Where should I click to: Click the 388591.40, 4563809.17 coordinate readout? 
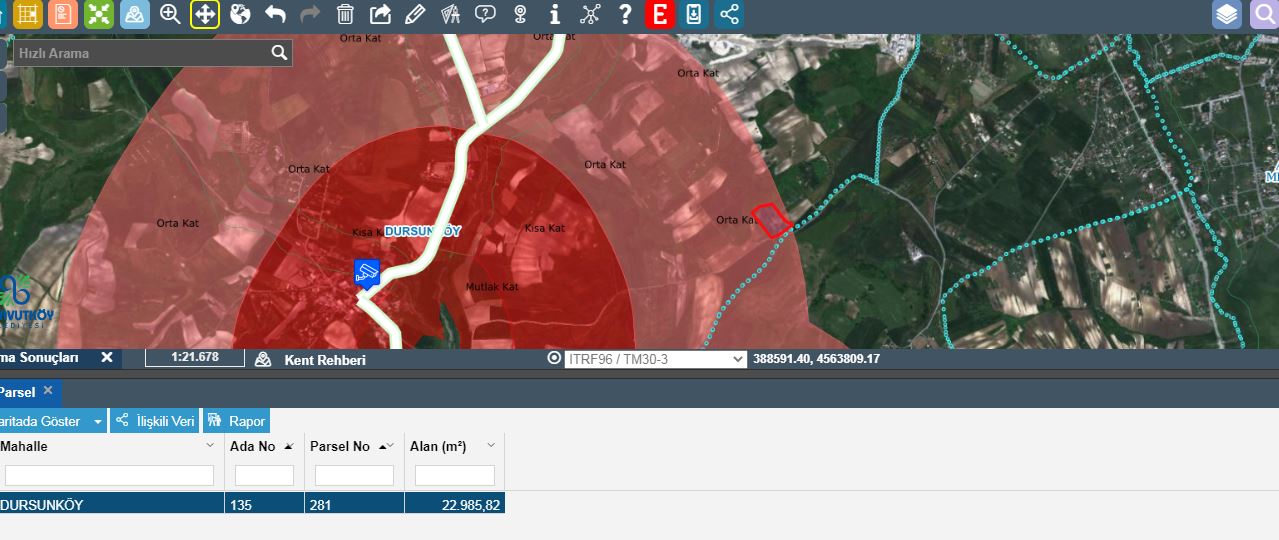click(x=816, y=358)
